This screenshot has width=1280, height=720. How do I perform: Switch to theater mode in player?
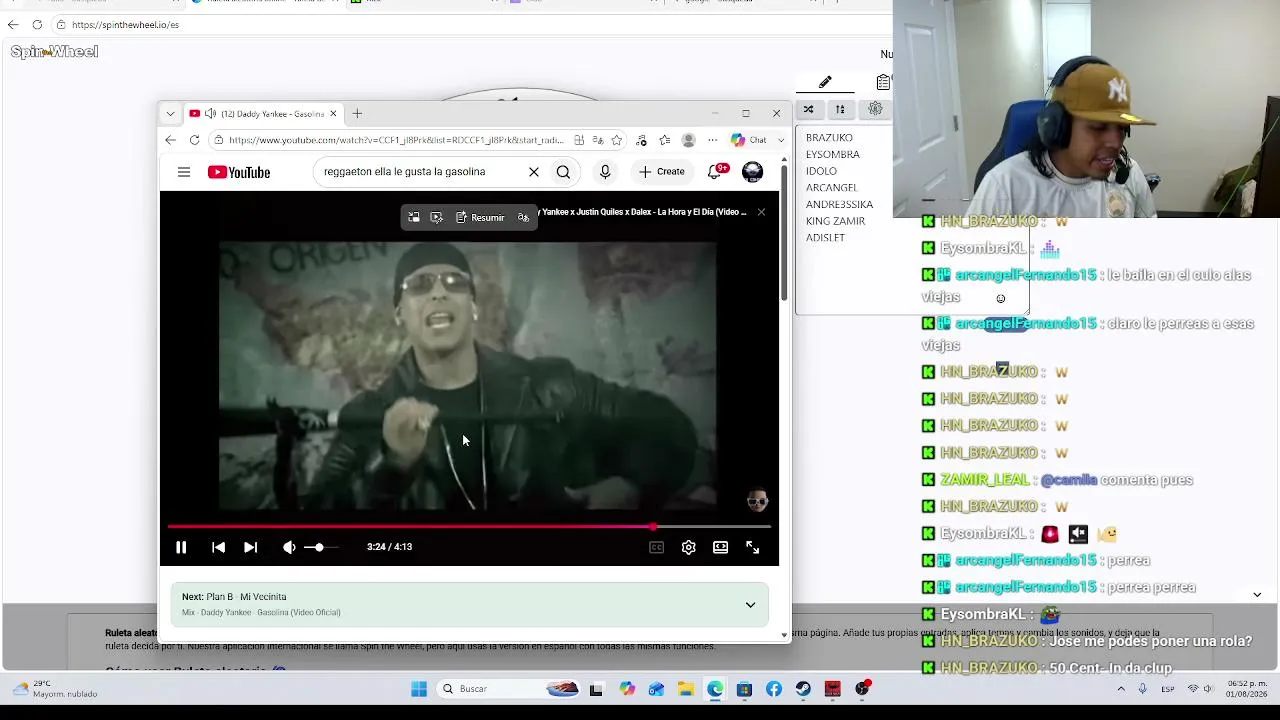click(720, 547)
